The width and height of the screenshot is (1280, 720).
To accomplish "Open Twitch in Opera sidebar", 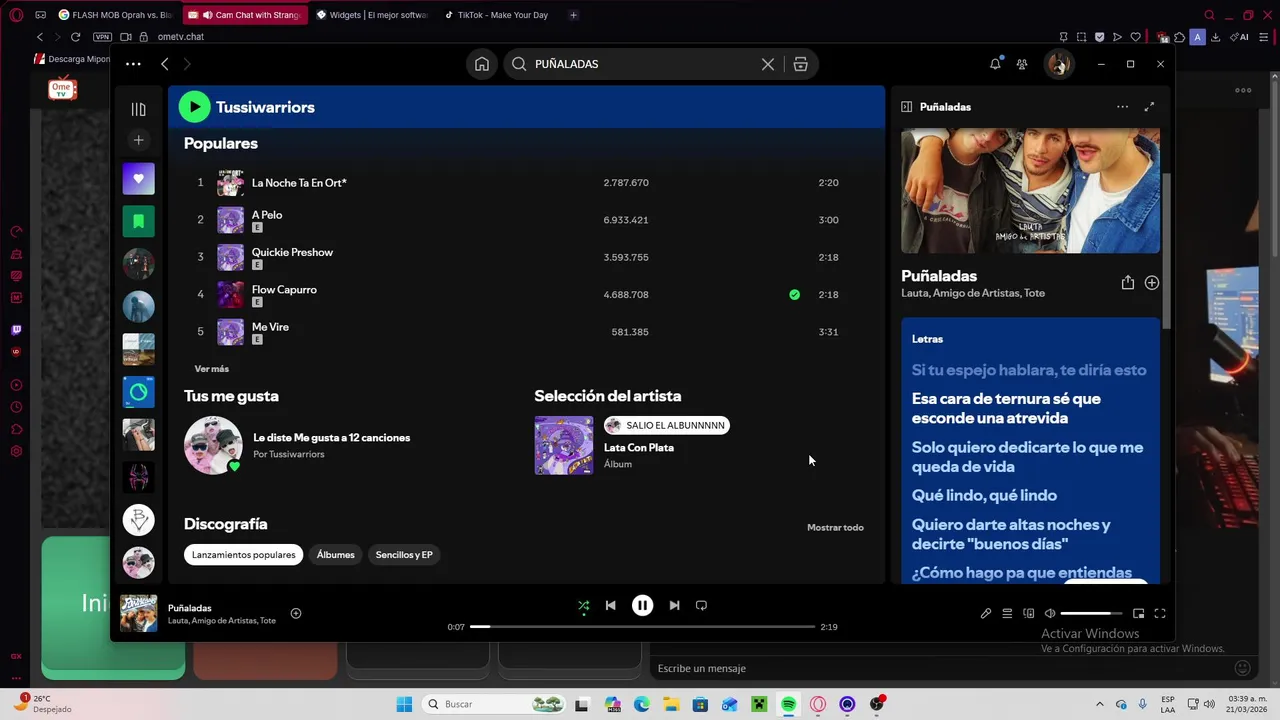I will point(16,330).
